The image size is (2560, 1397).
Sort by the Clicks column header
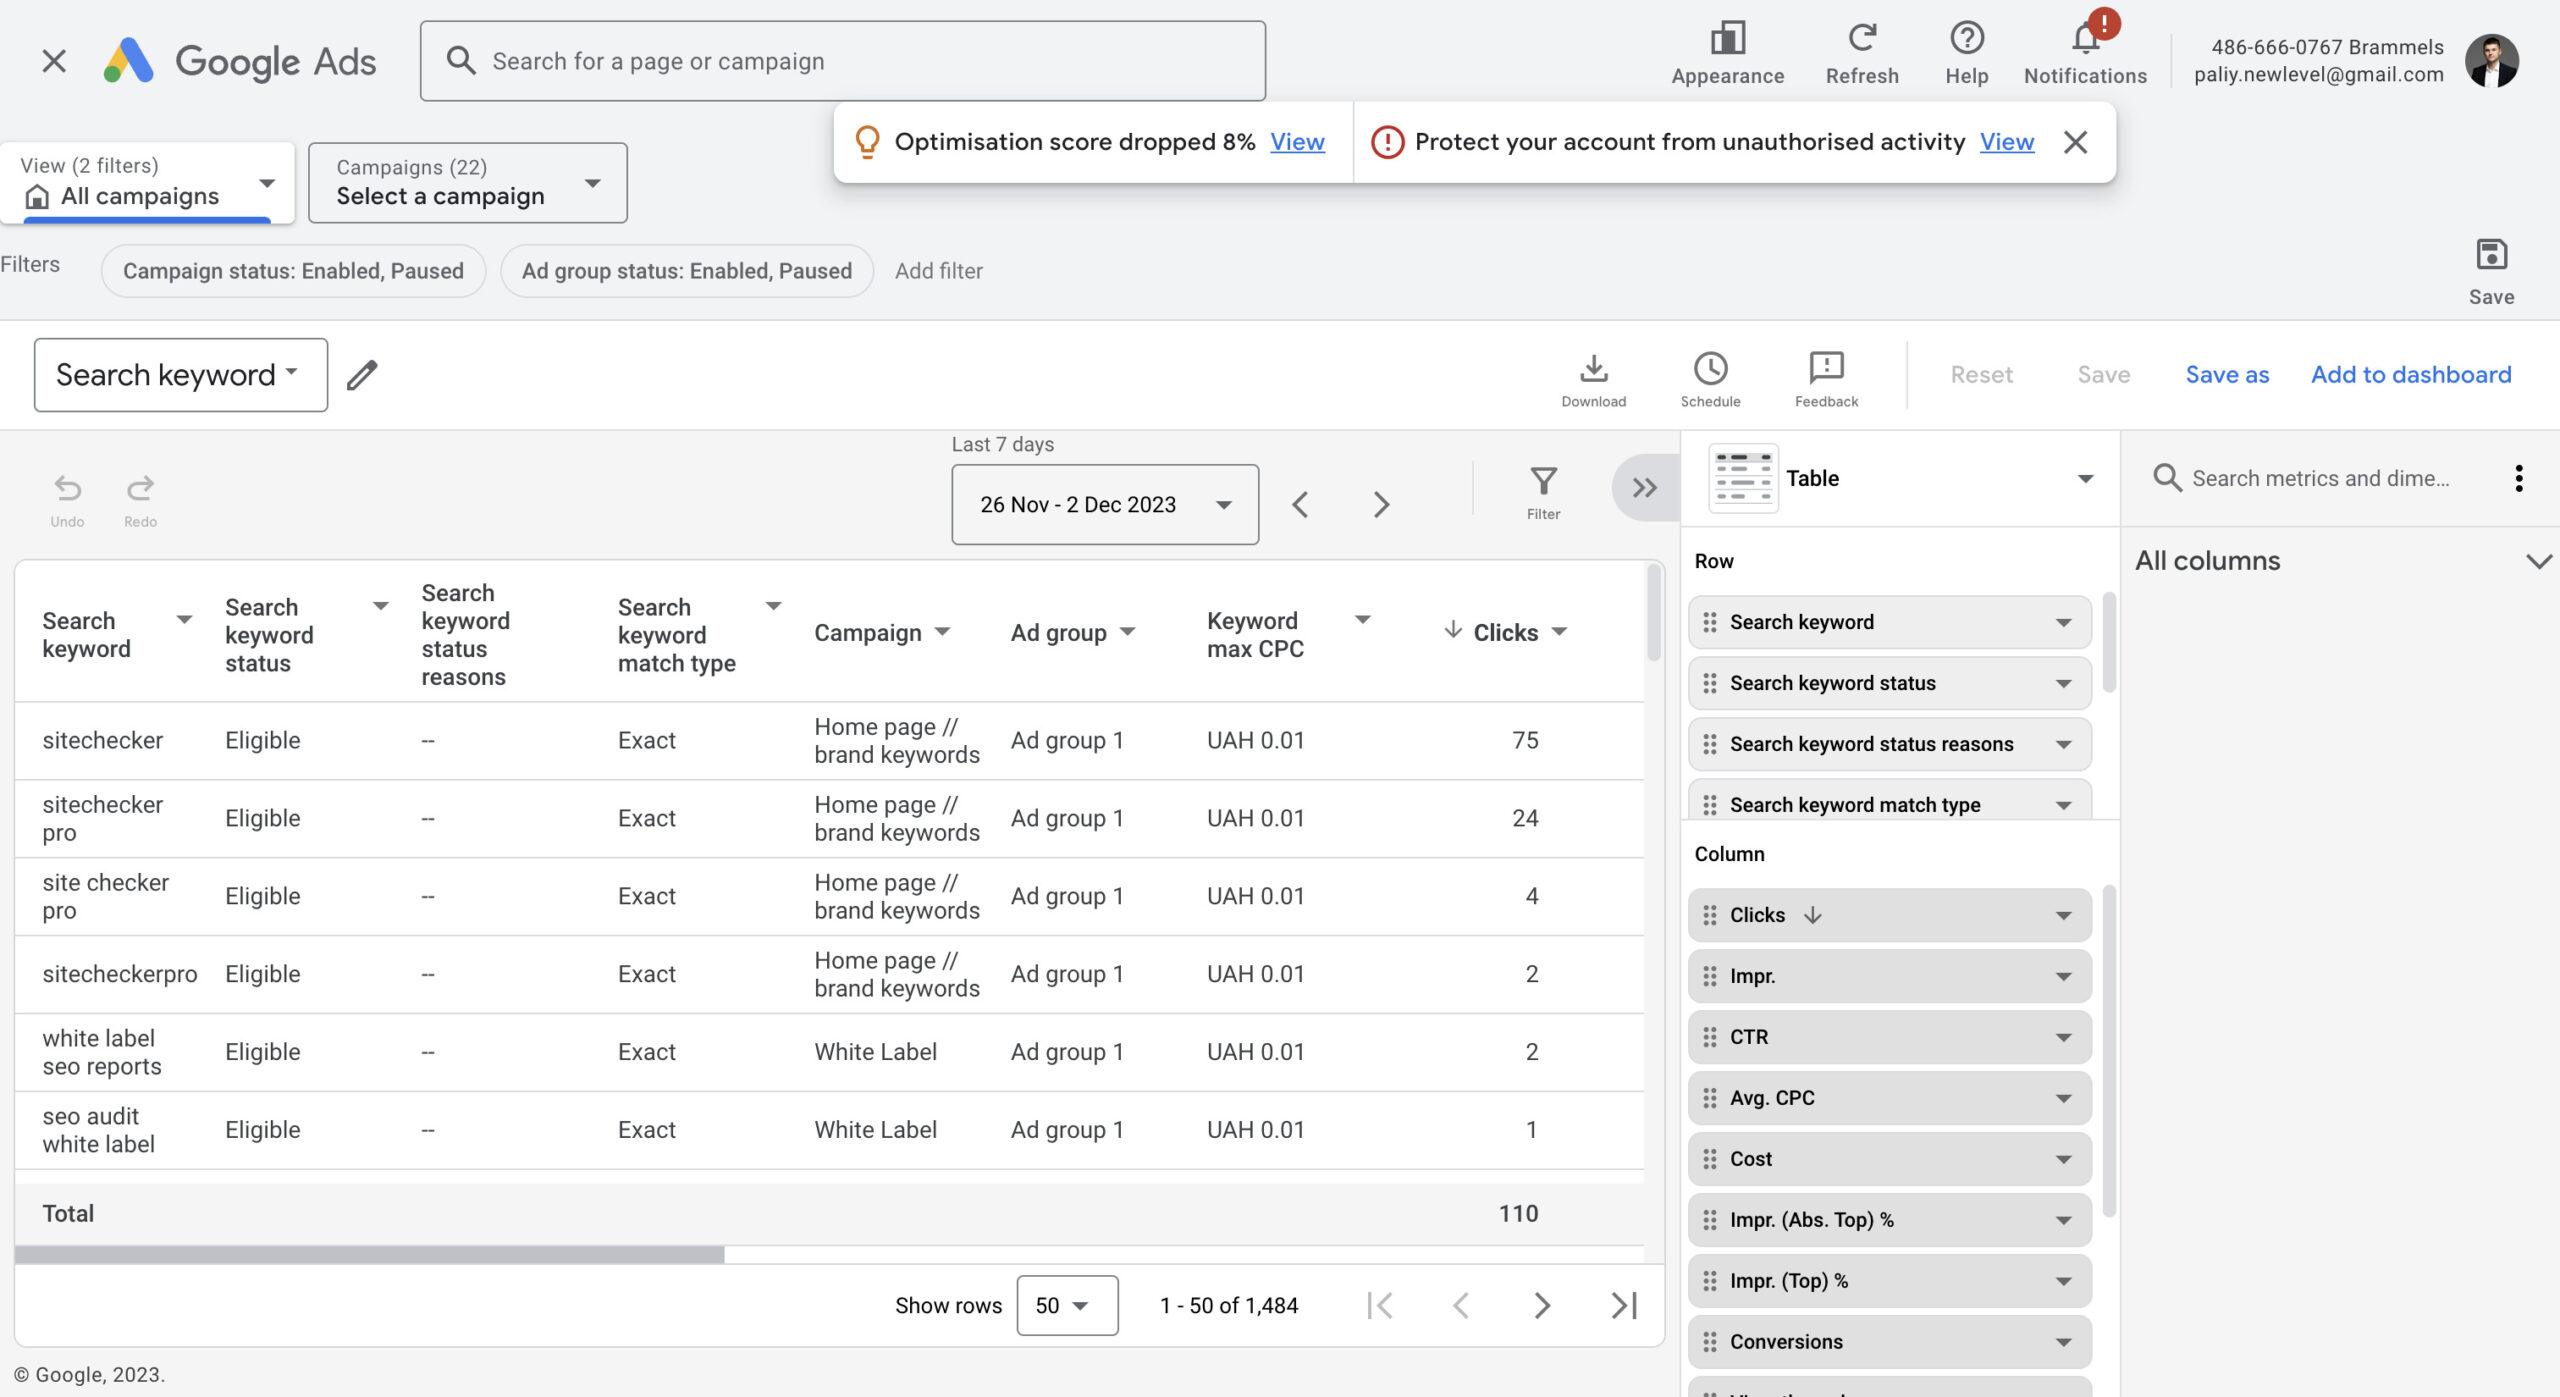pos(1505,632)
